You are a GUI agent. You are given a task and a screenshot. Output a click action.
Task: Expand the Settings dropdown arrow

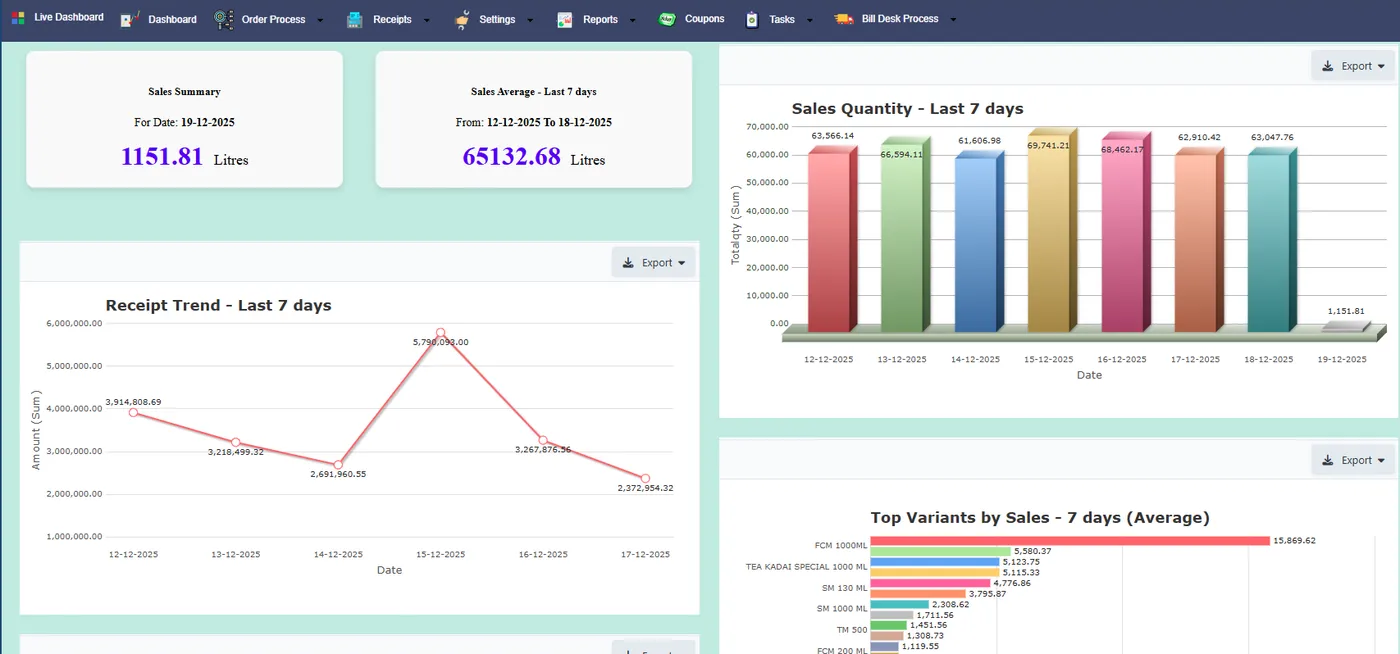[x=531, y=20]
